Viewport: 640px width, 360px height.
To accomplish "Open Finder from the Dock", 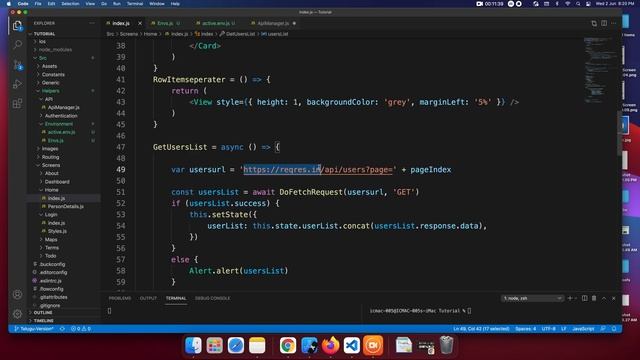I will pos(193,345).
